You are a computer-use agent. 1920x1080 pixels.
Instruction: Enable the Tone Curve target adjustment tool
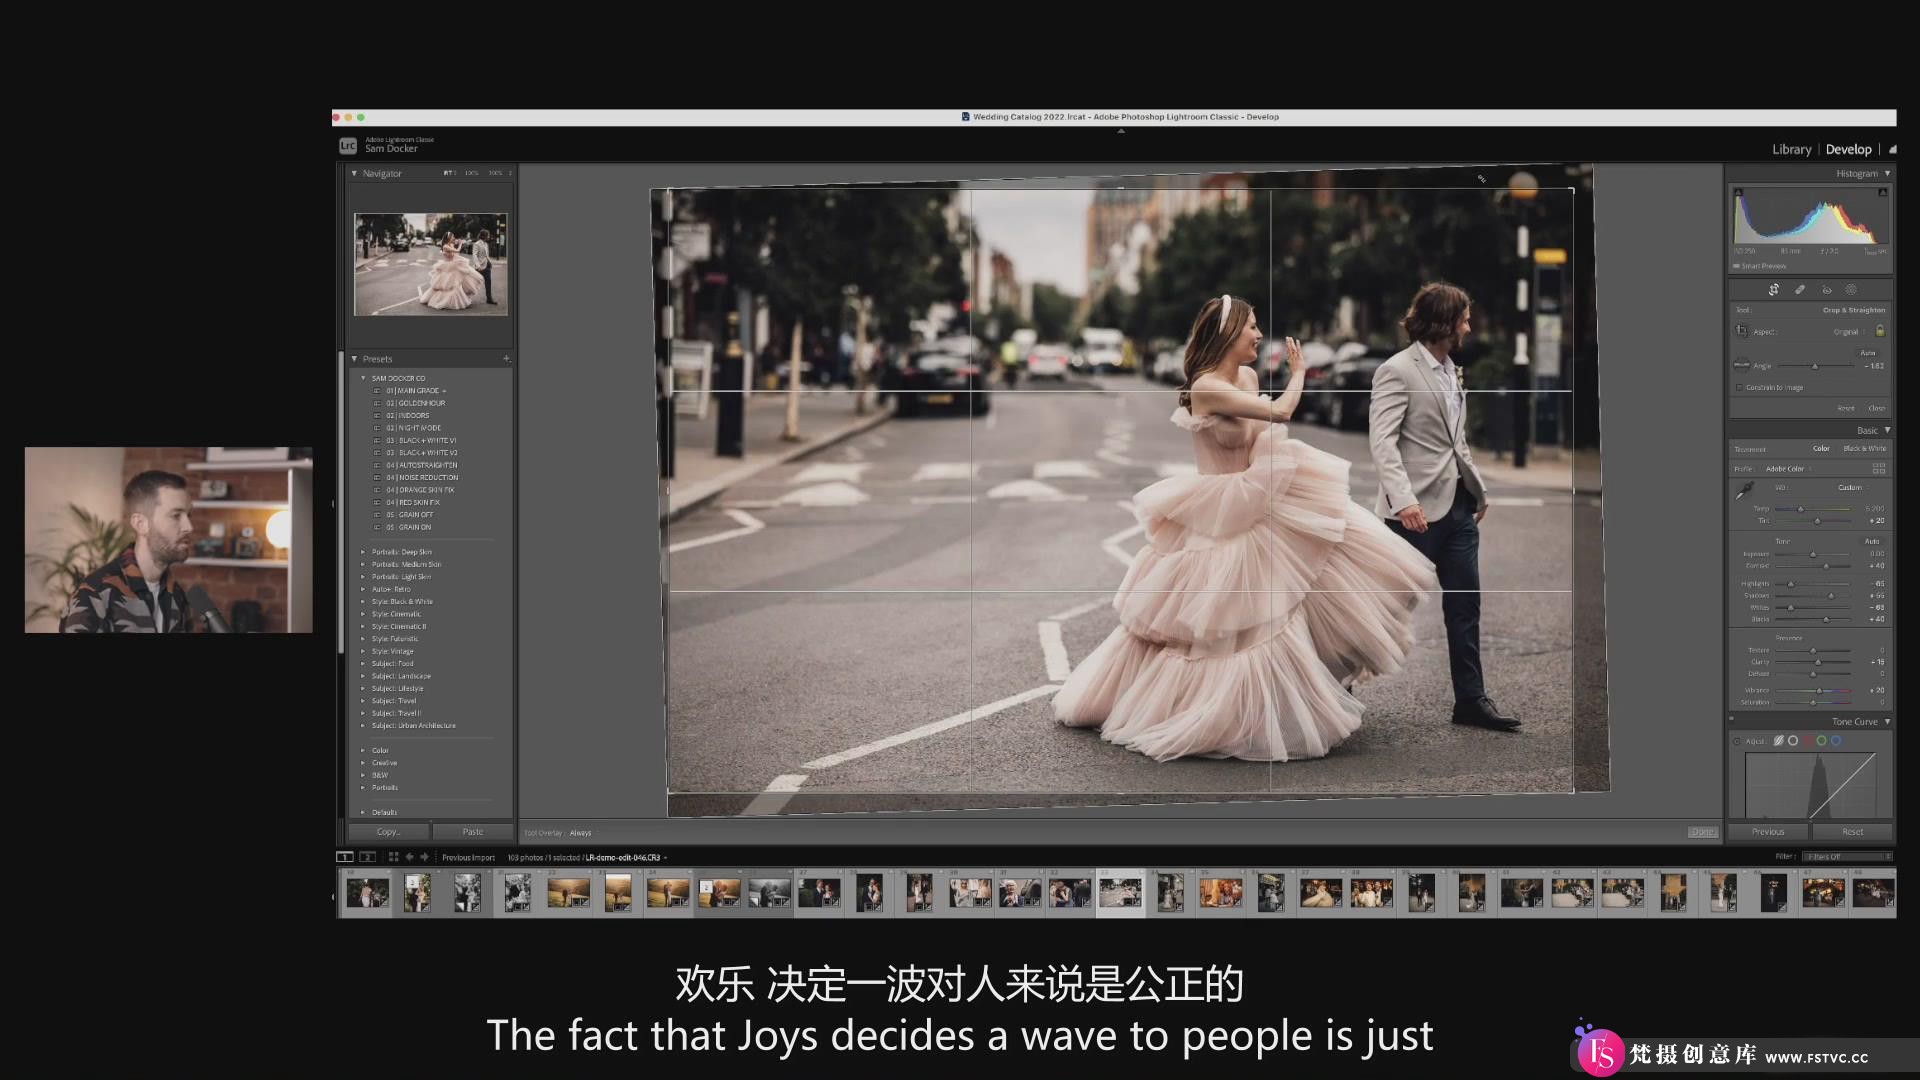tap(1737, 741)
